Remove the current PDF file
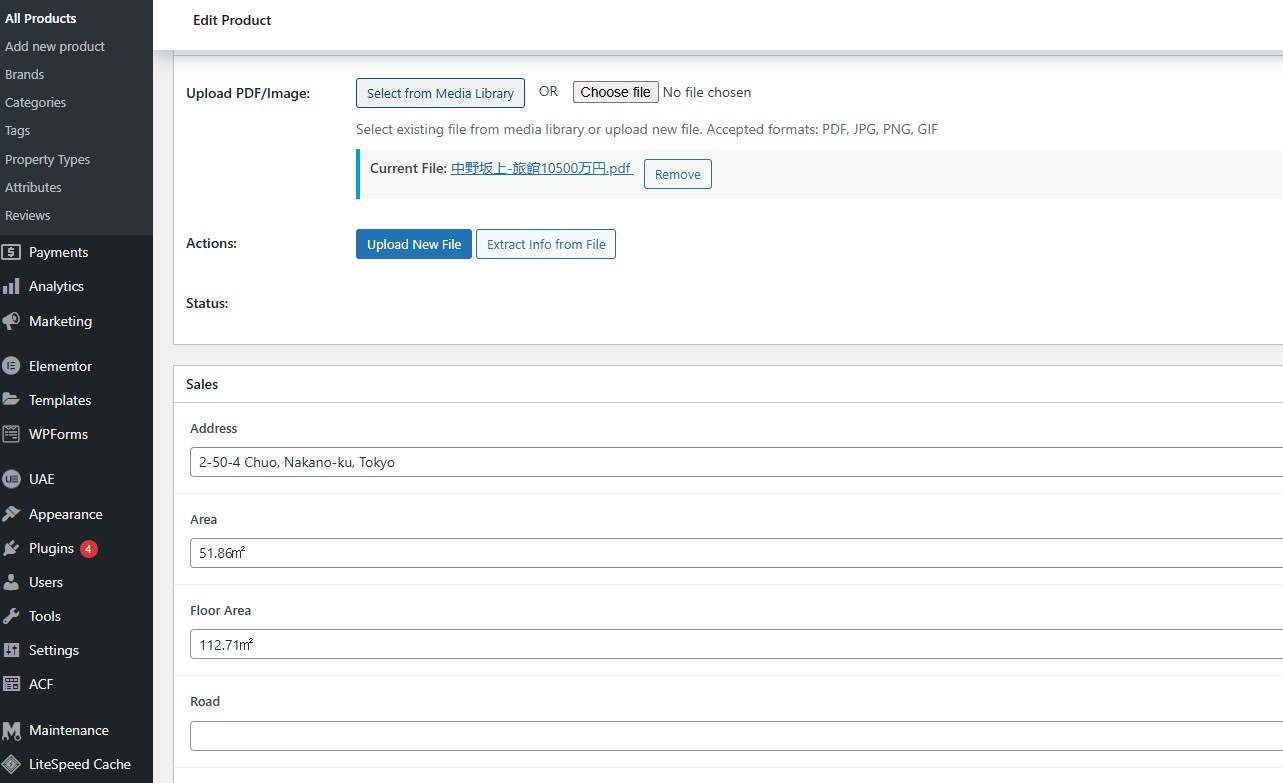Image resolution: width=1283 pixels, height=783 pixels. [x=677, y=174]
